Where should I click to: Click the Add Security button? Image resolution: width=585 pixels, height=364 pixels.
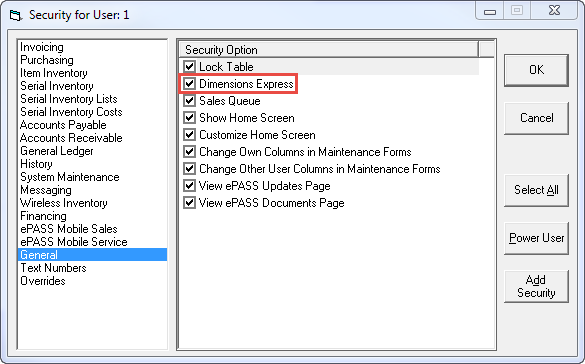click(536, 286)
